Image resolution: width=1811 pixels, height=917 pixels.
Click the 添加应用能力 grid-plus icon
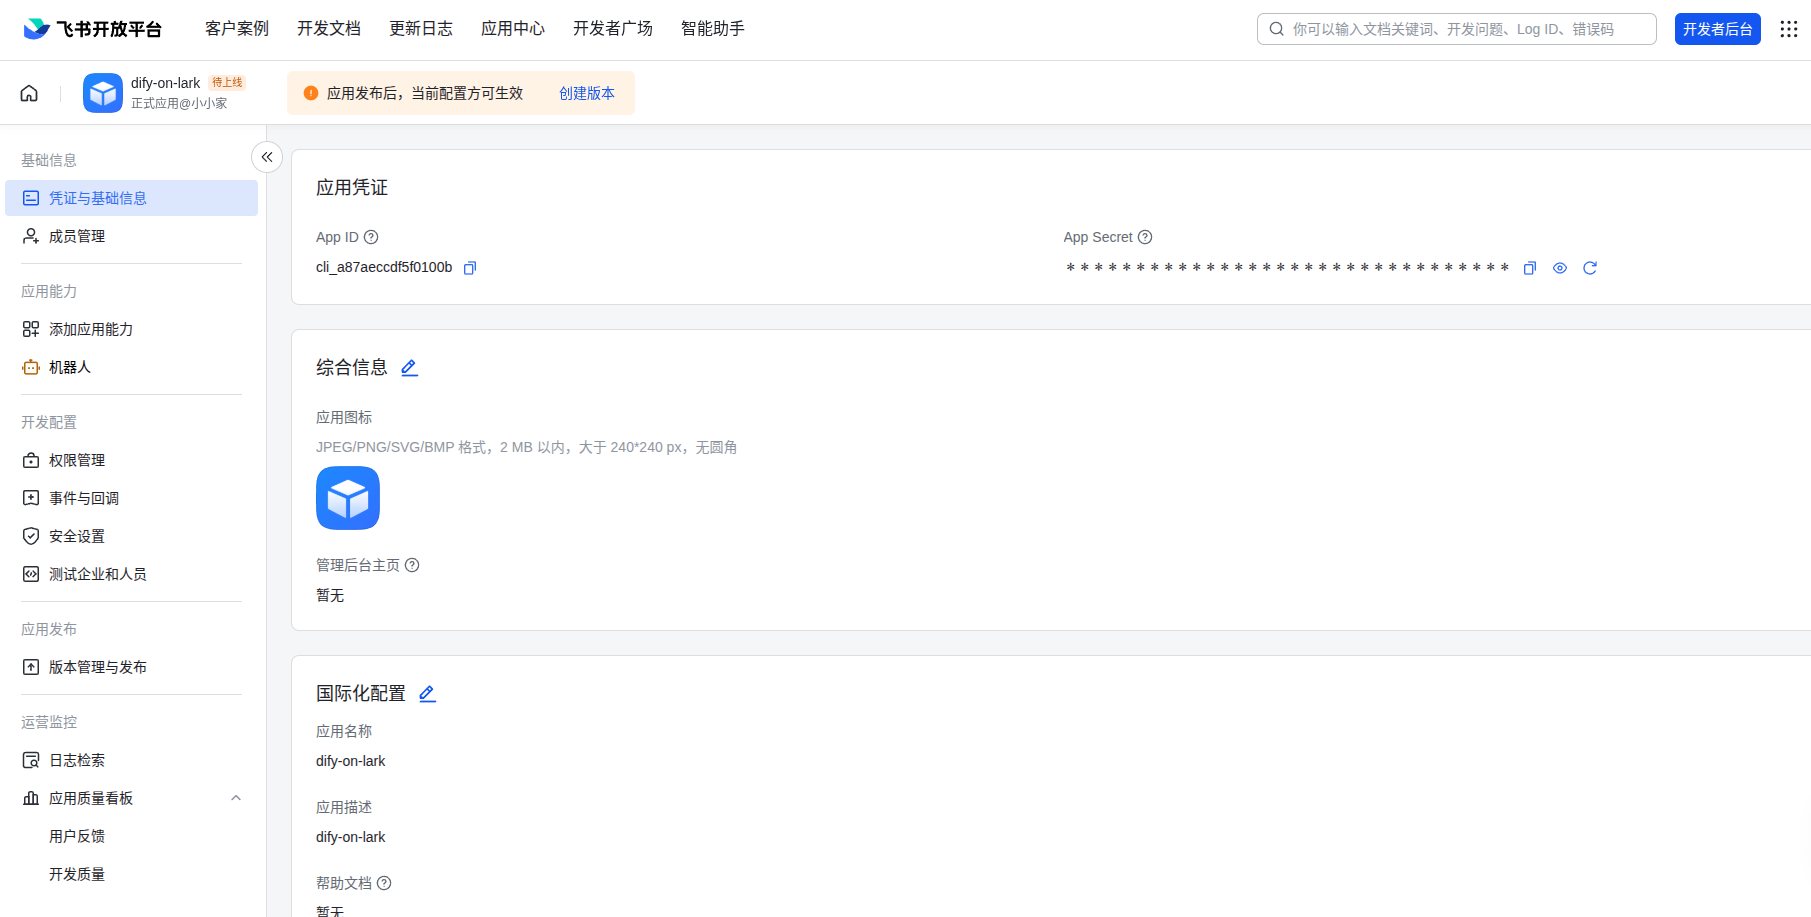31,329
